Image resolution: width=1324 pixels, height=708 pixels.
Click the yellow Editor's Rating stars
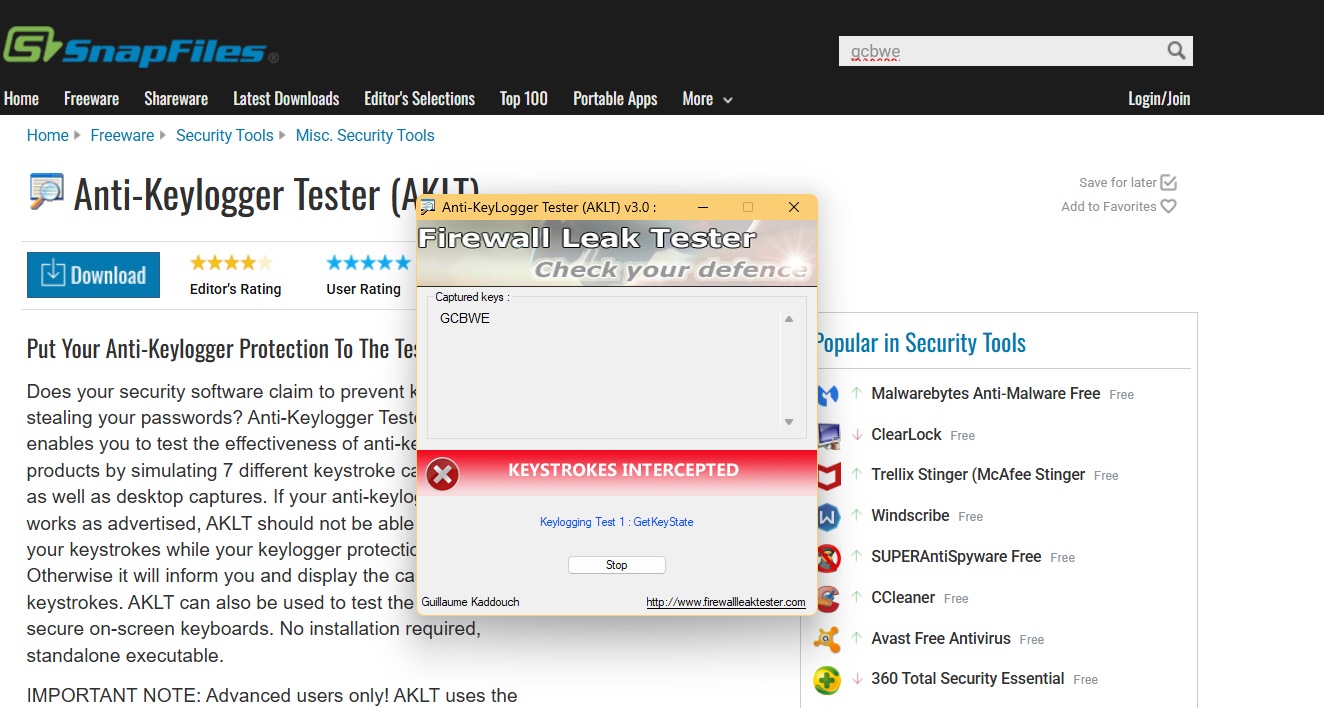231,263
